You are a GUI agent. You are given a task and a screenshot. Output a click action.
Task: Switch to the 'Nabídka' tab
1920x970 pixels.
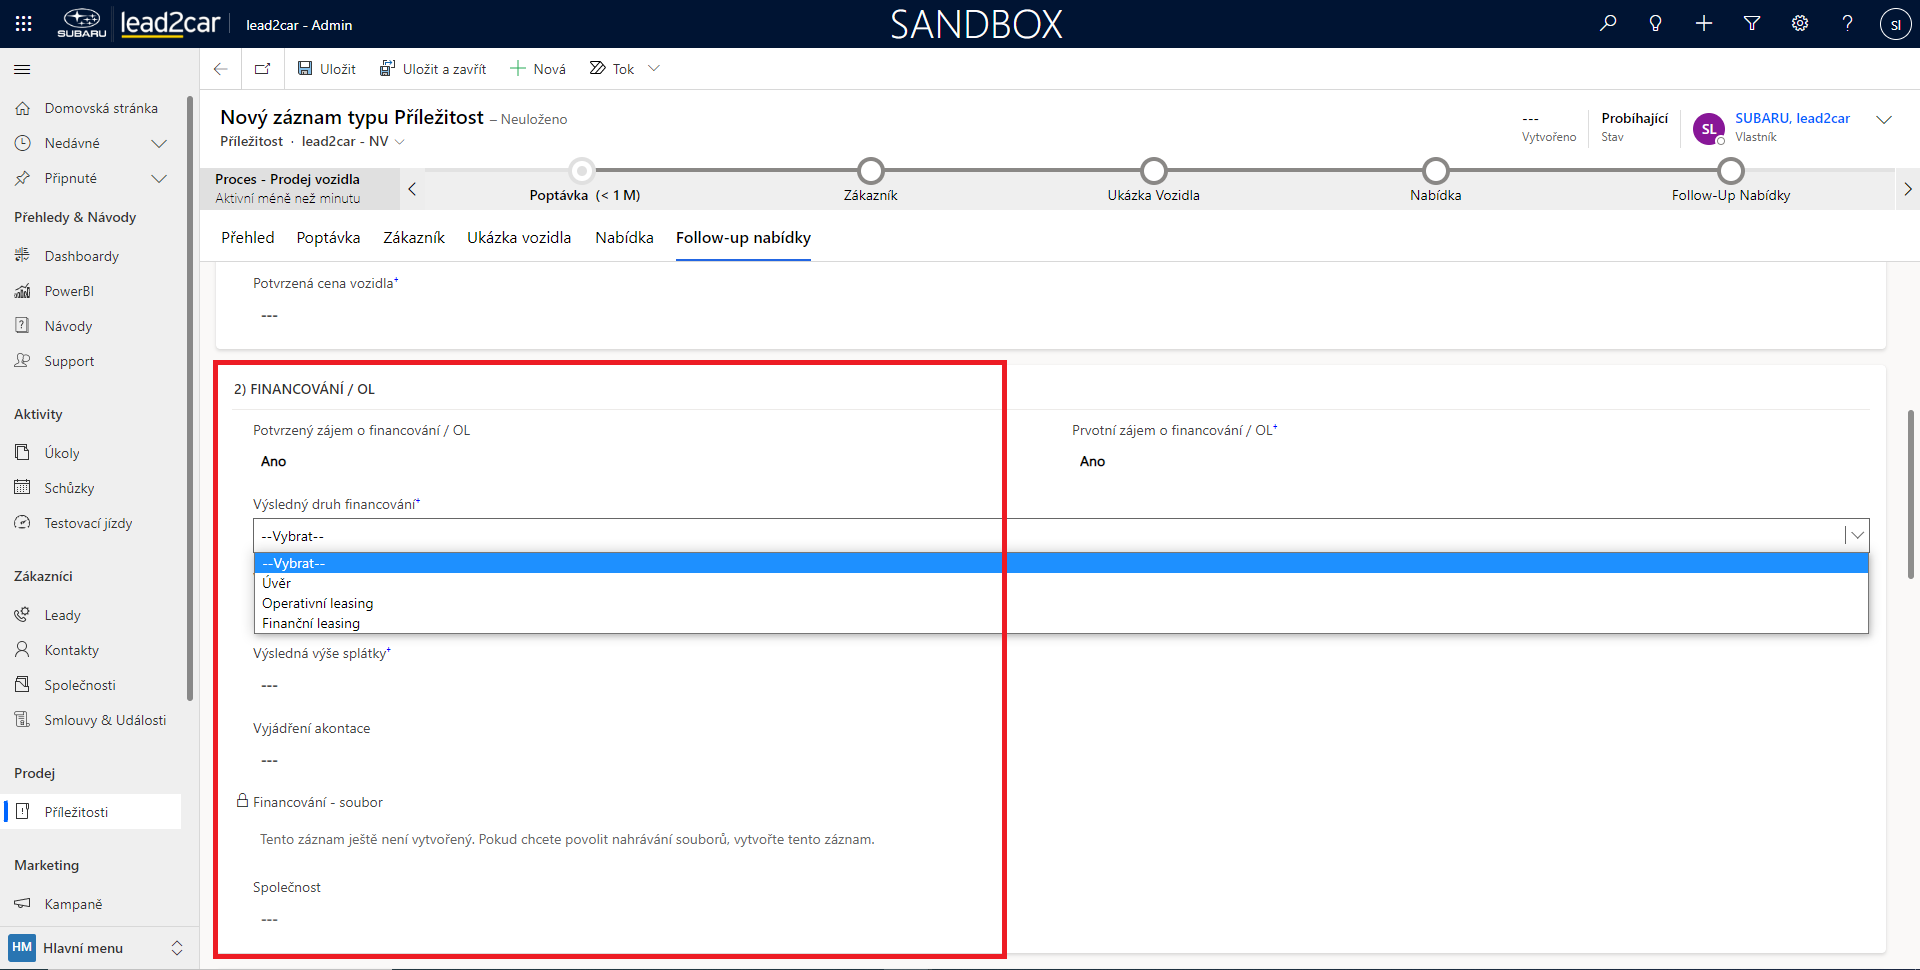[x=624, y=238]
